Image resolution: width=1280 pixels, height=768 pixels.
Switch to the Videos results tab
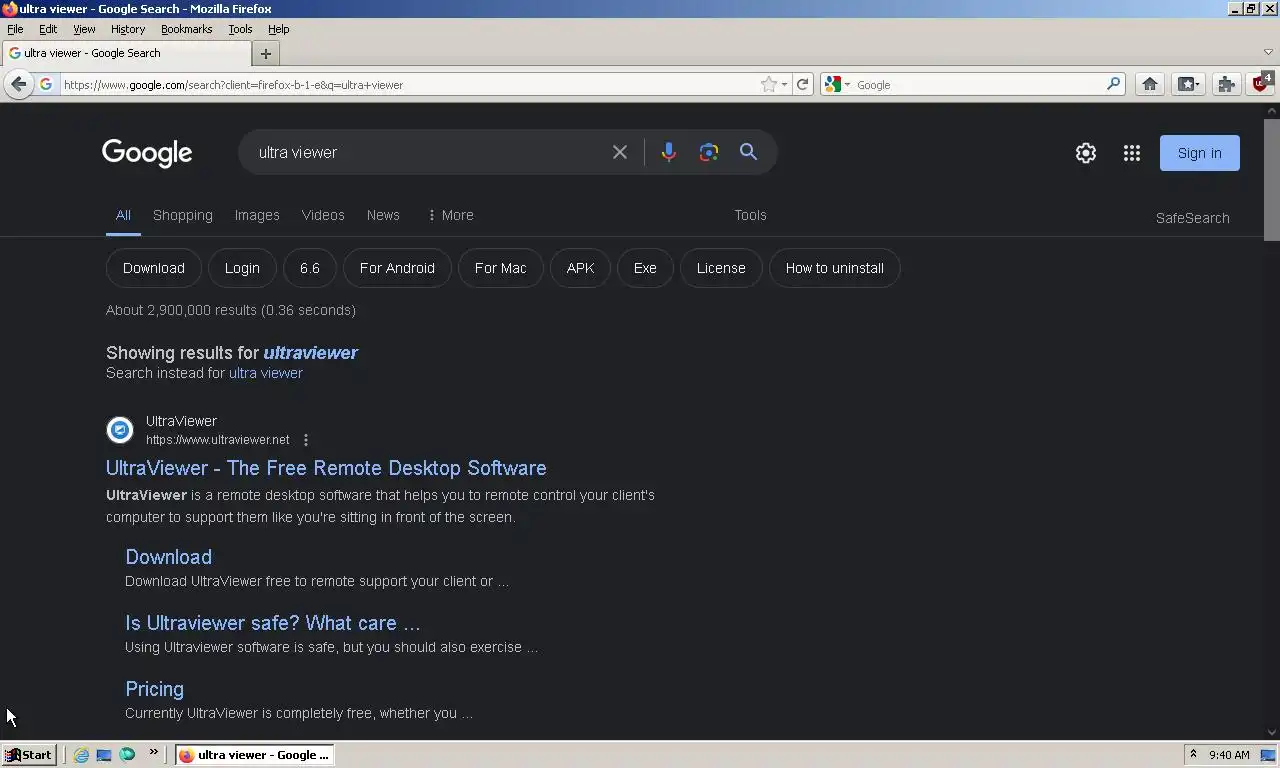[x=323, y=215]
